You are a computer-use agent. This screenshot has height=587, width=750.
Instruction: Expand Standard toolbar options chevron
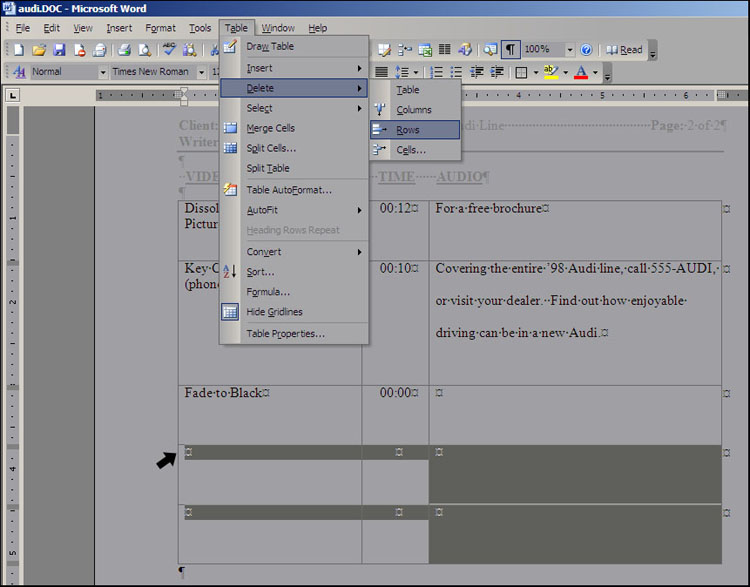click(652, 51)
